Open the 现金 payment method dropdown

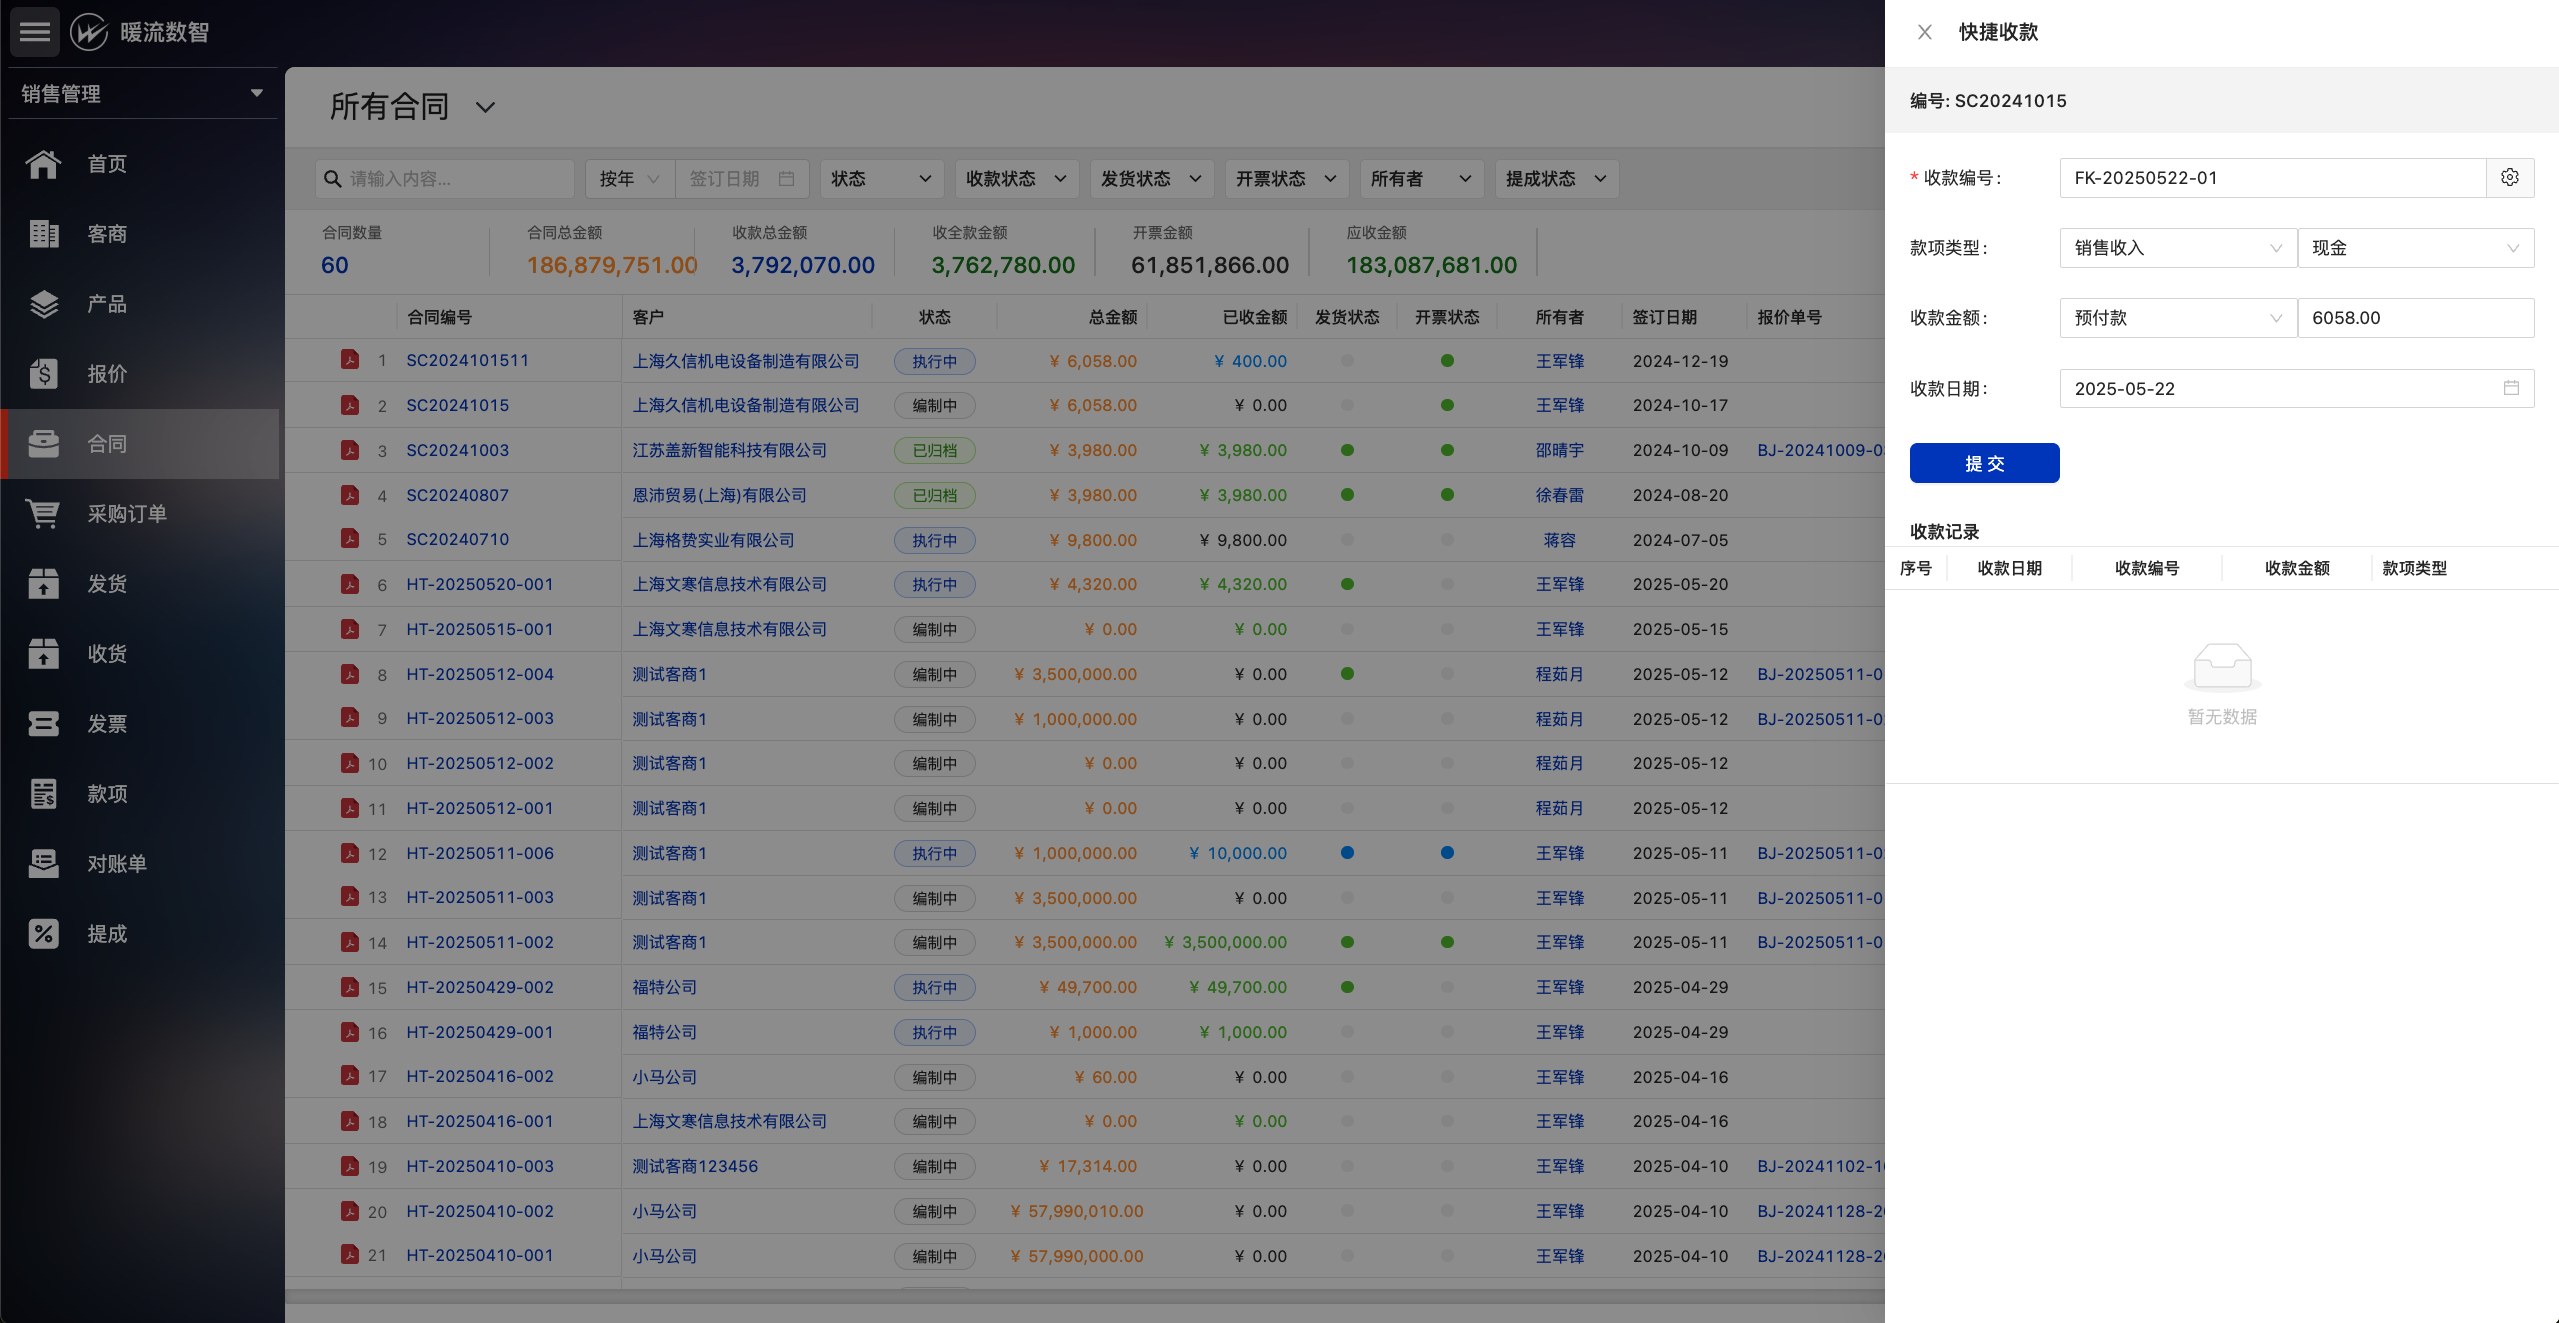[2415, 248]
